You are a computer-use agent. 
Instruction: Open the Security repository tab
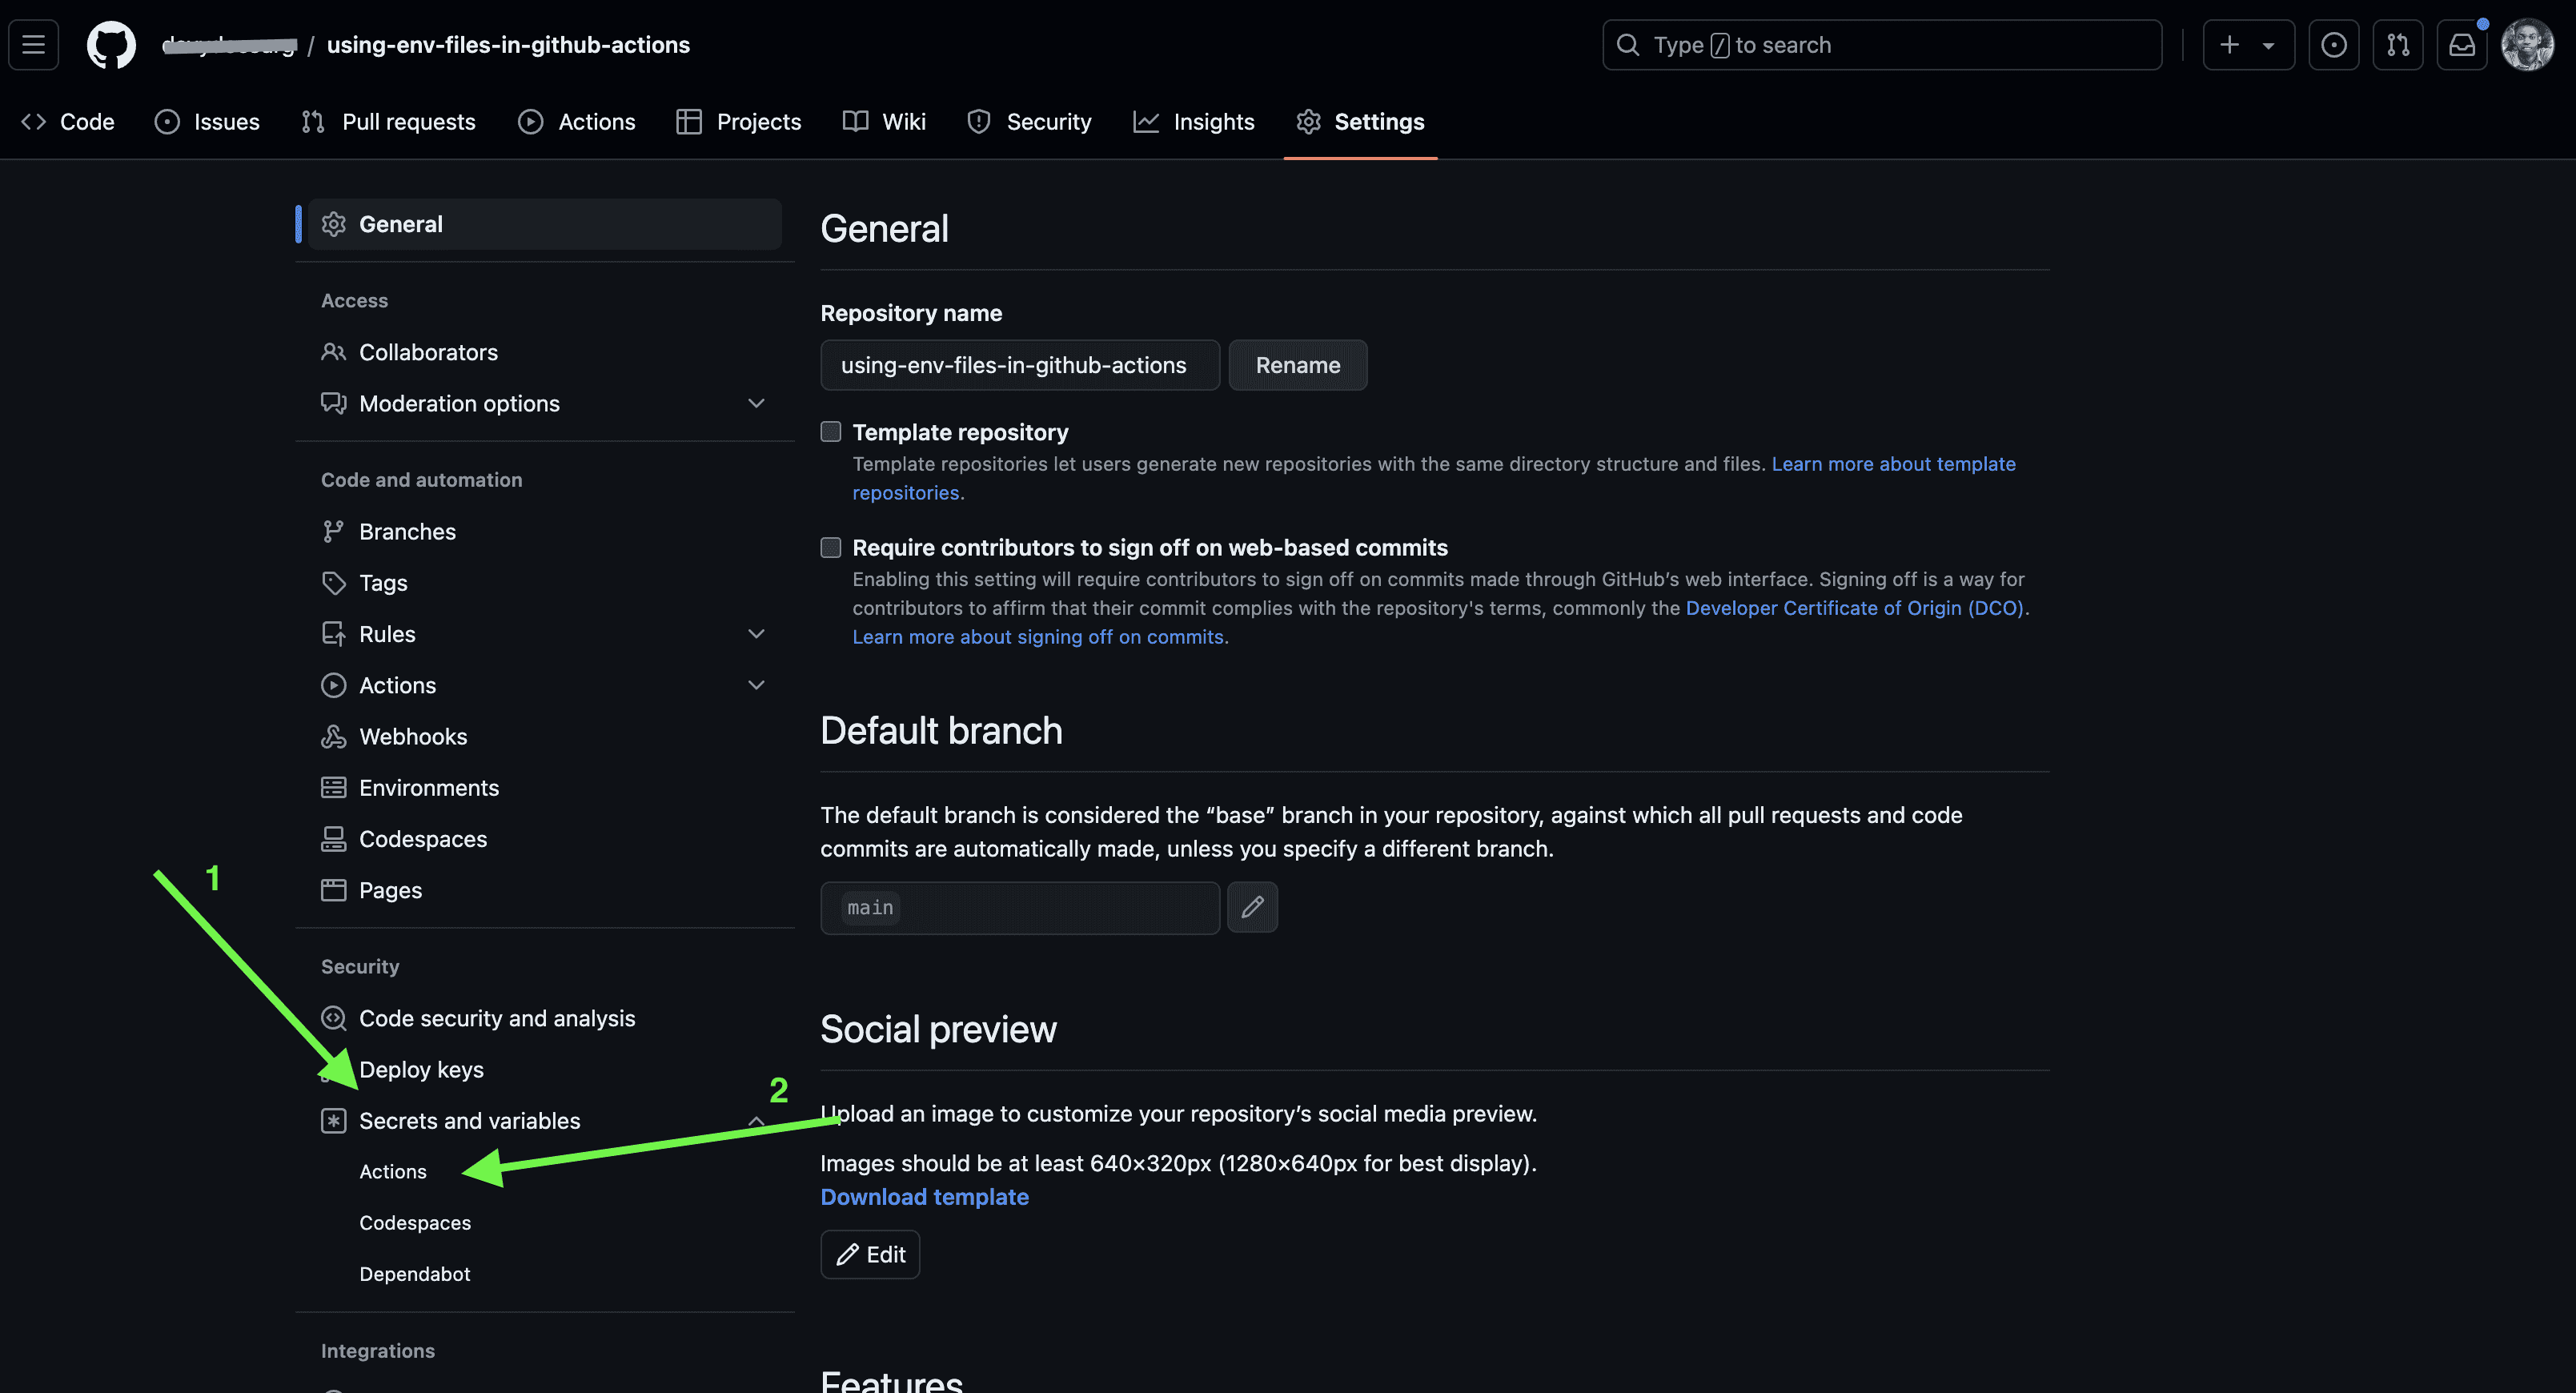pyautogui.click(x=1030, y=122)
